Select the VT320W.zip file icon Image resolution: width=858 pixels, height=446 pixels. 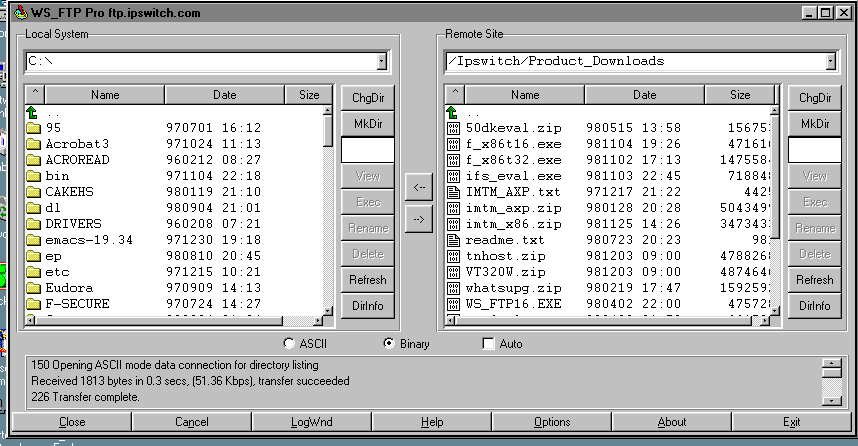click(x=453, y=272)
